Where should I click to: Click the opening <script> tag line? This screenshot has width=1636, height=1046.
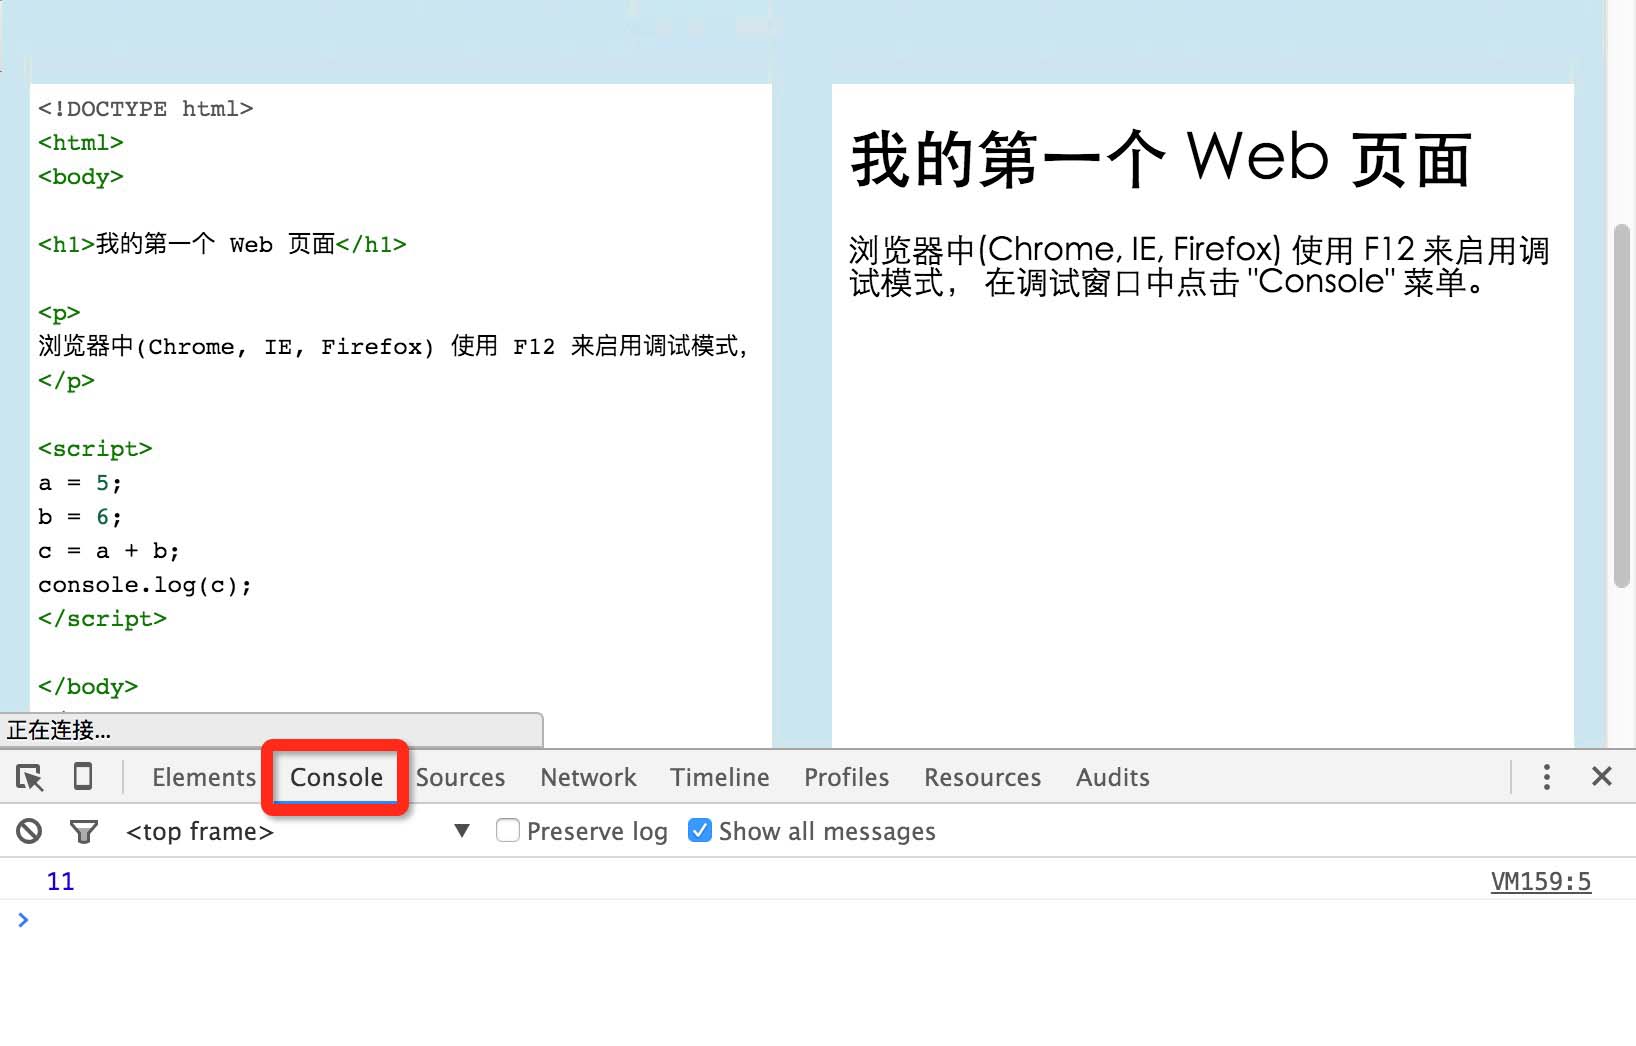(x=95, y=449)
